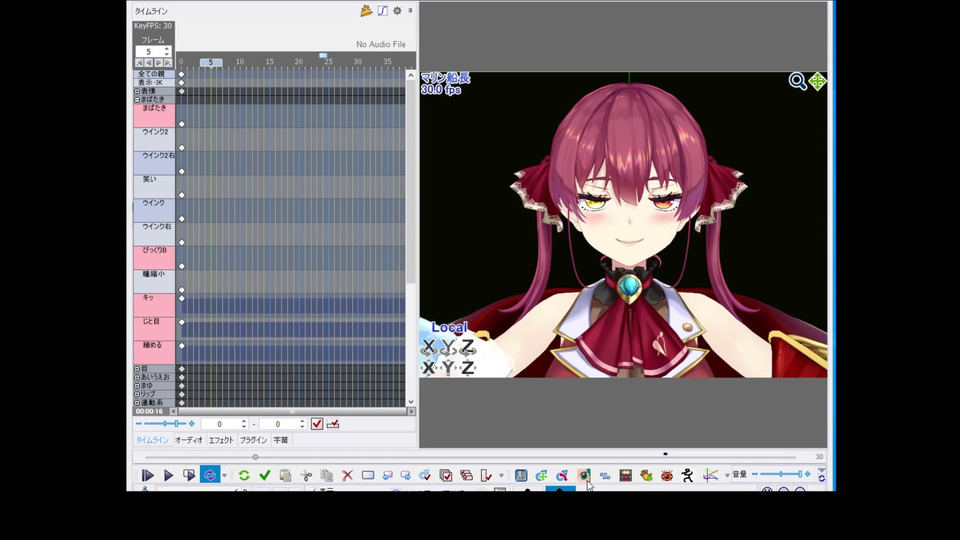Image resolution: width=960 pixels, height=540 pixels.
Task: Open dropdown arrow after axis graph icon
Action: point(727,475)
